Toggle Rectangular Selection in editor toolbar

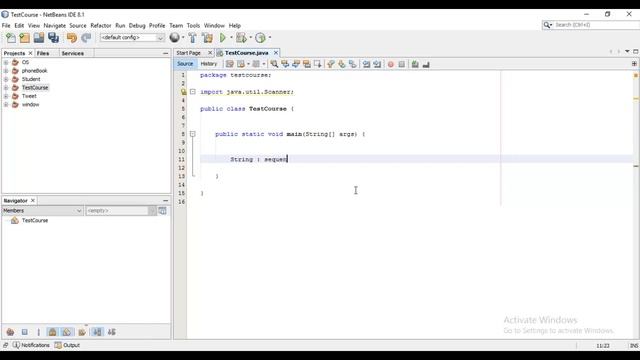318,64
